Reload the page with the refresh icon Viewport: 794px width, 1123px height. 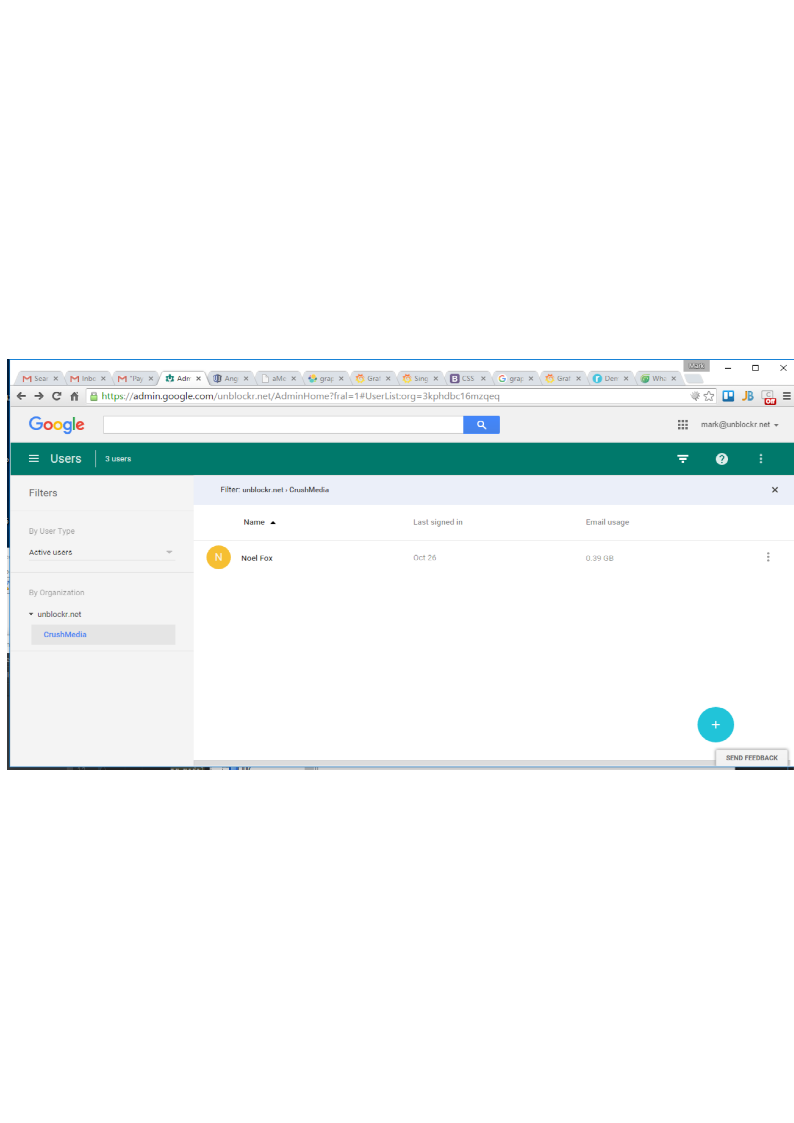(57, 396)
